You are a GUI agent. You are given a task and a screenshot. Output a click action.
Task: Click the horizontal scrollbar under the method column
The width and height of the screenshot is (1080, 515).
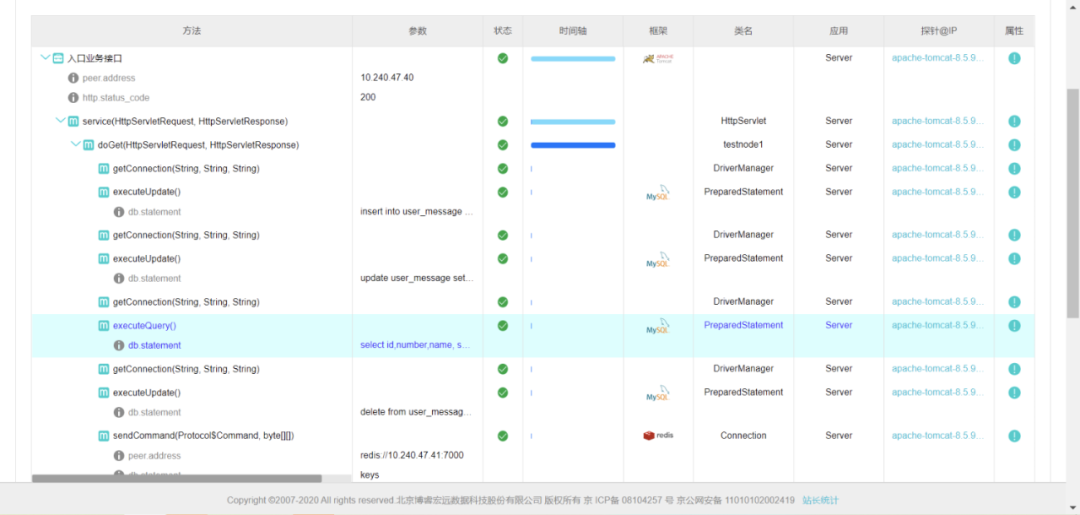point(176,479)
